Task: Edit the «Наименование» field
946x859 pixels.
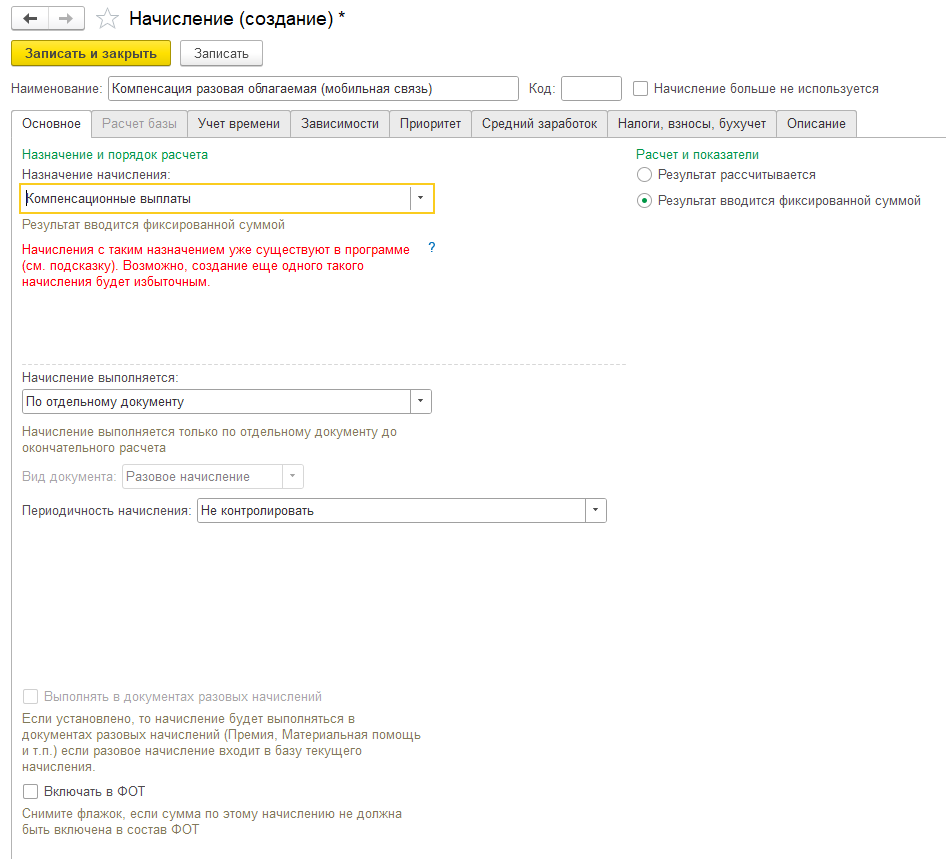Action: point(313,89)
